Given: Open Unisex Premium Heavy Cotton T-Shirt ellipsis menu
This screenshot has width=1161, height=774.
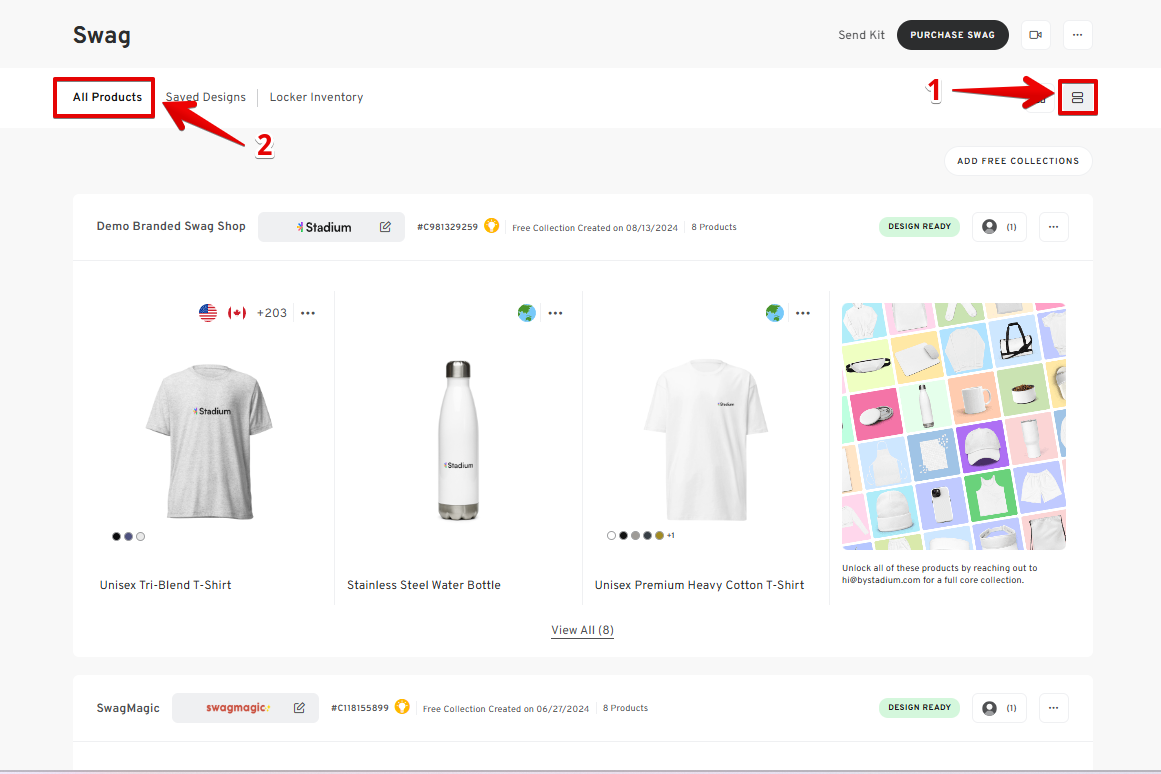Looking at the screenshot, I should [803, 313].
